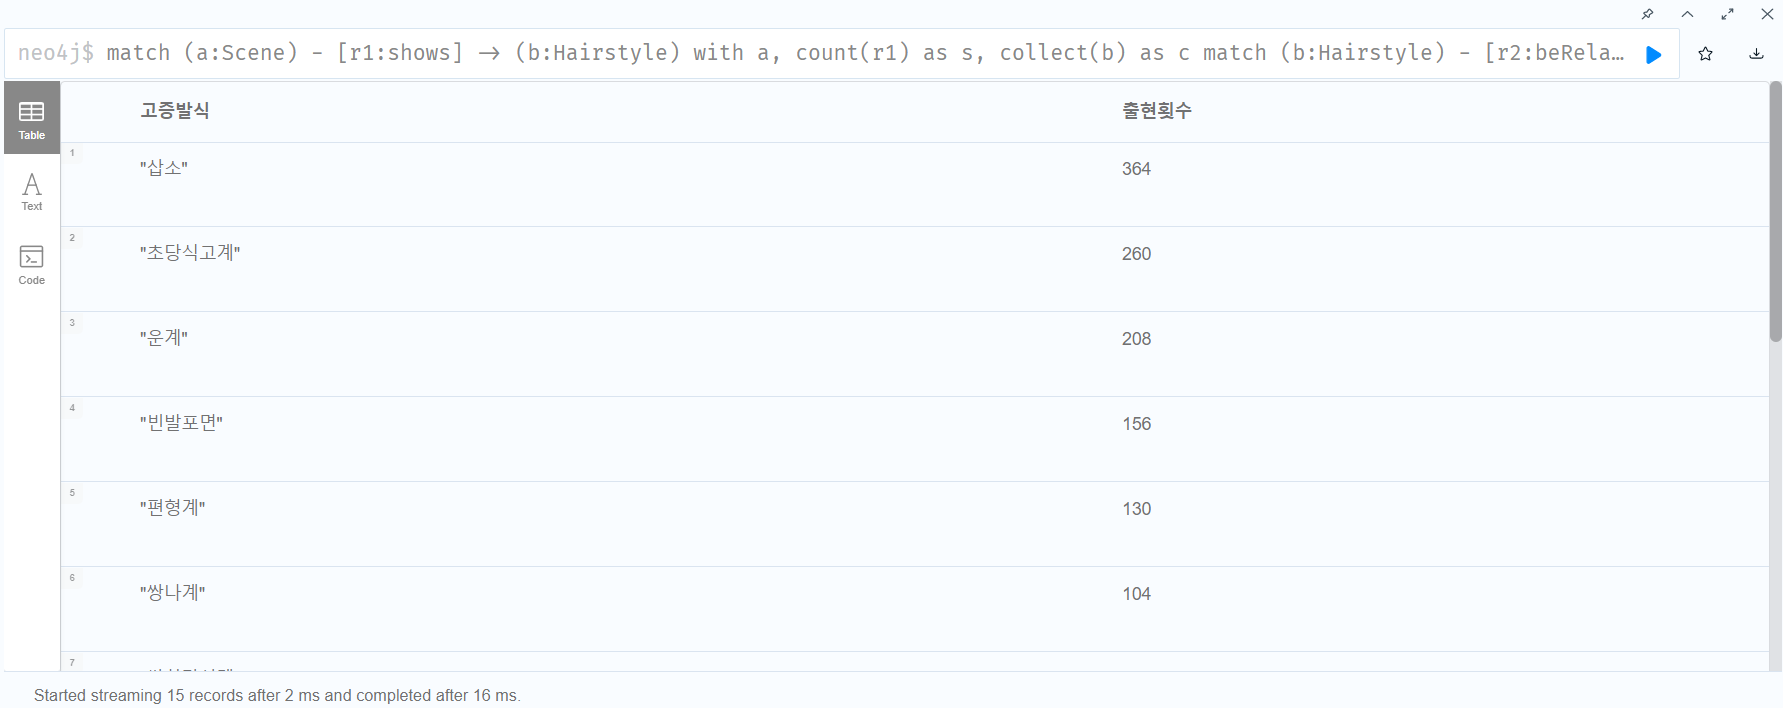
Task: Select the "운계" cell
Action: pyautogui.click(x=164, y=338)
